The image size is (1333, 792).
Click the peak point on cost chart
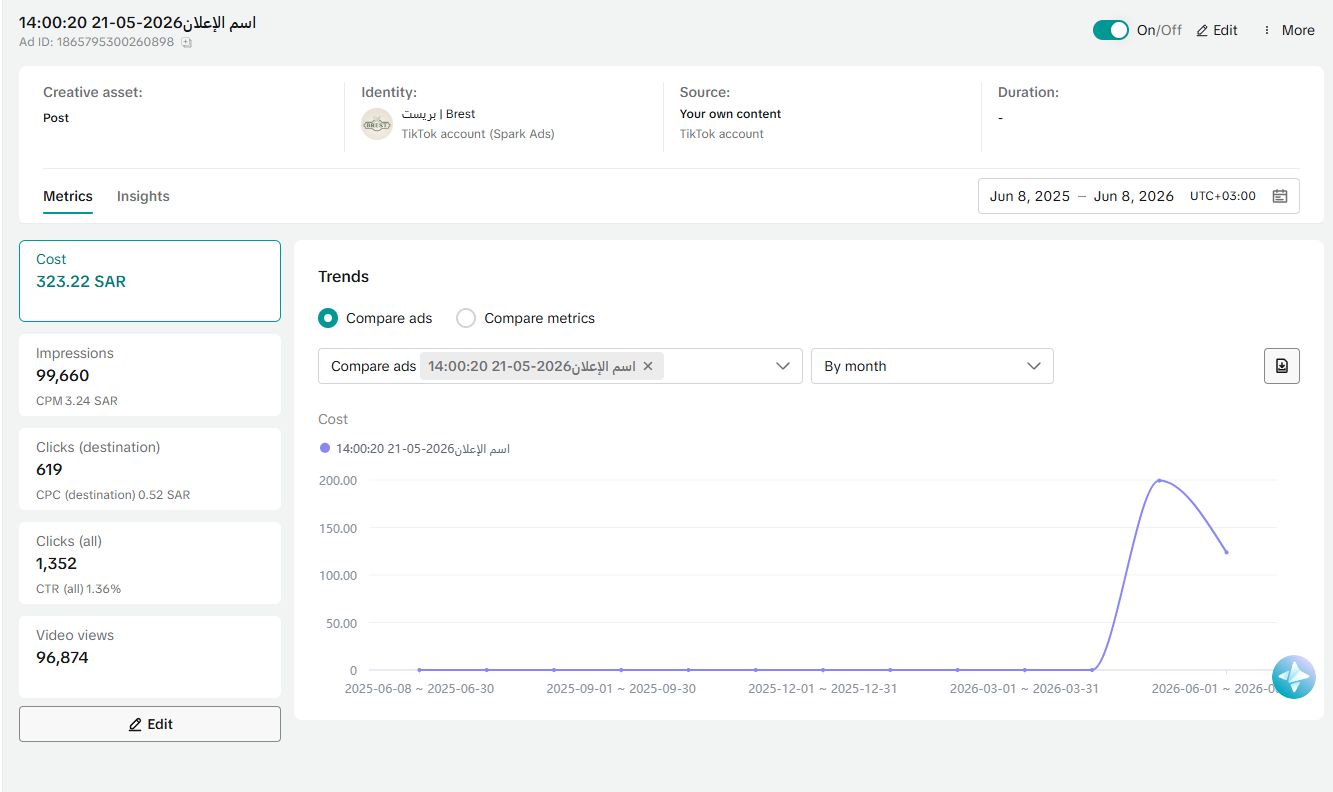[1159, 480]
